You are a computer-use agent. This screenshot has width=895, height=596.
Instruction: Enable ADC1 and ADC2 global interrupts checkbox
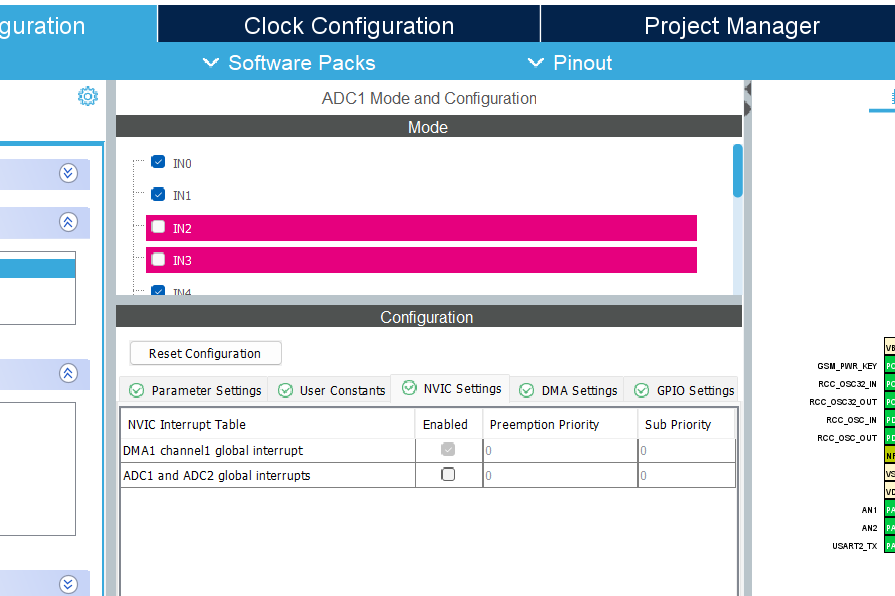tap(448, 475)
